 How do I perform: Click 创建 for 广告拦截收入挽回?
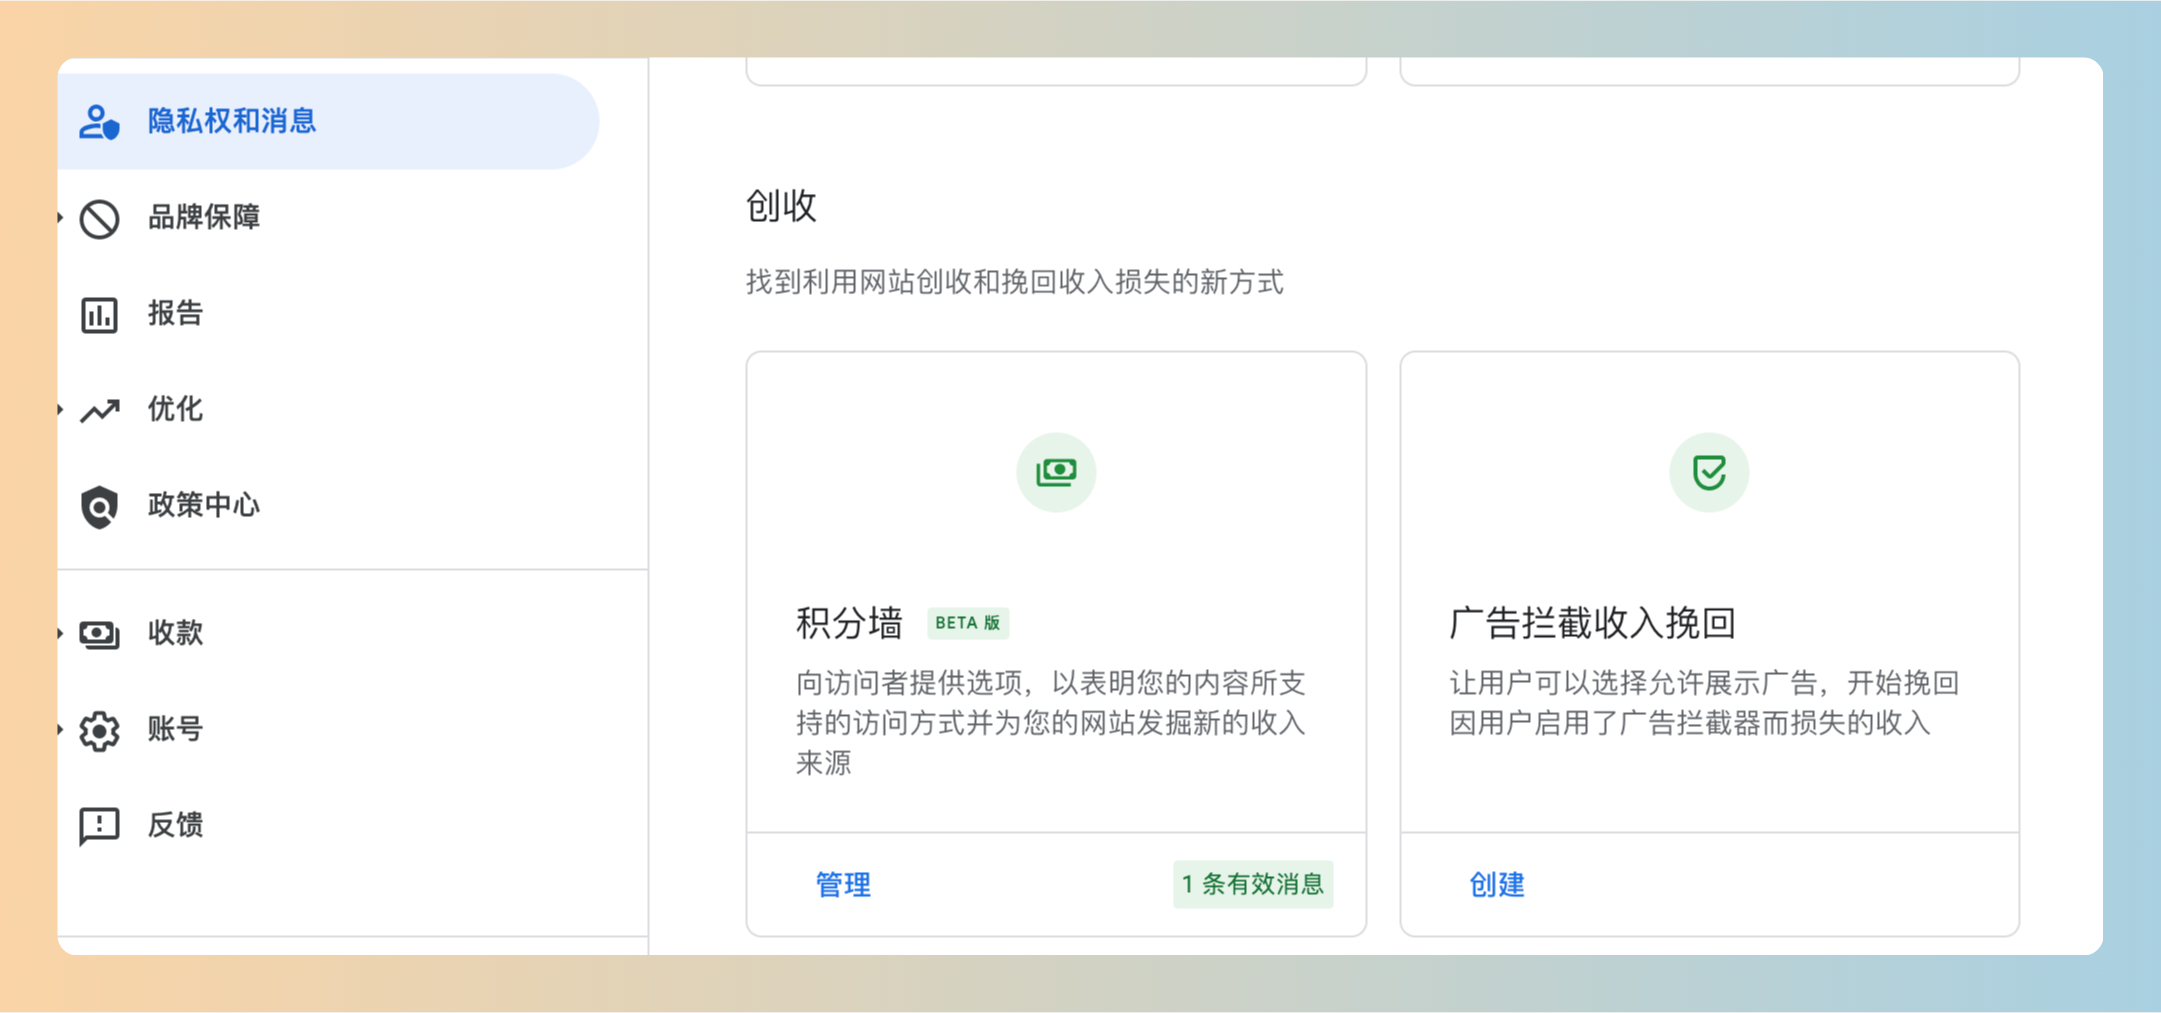point(1496,885)
